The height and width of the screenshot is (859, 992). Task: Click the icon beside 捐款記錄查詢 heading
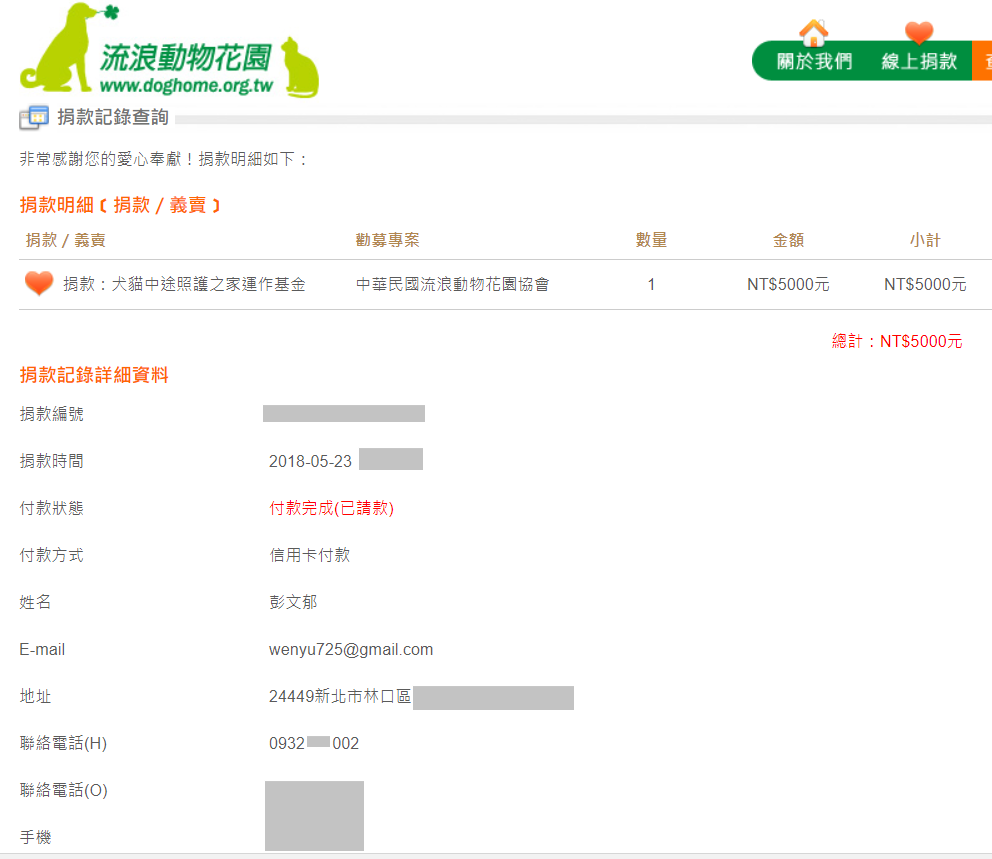coord(34,117)
